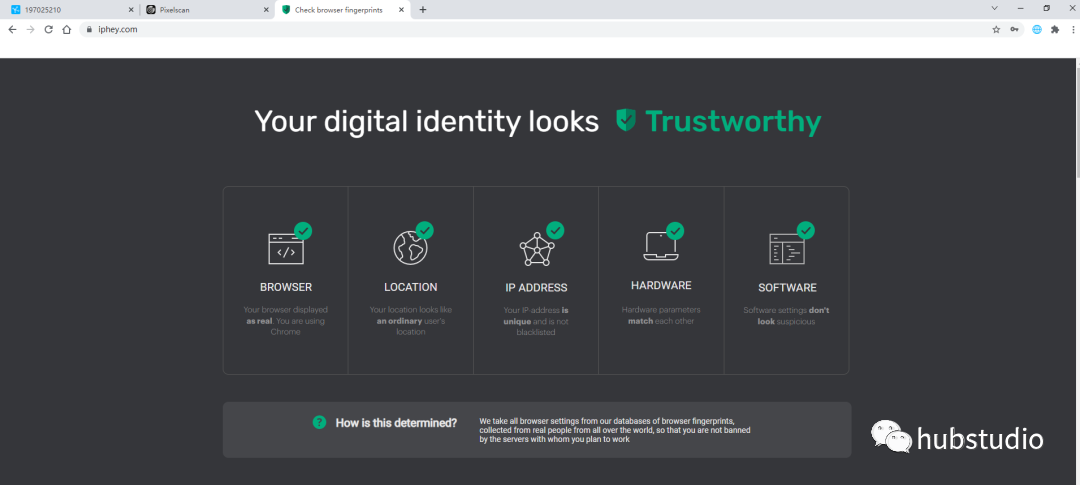This screenshot has width=1080, height=485.
Task: Click the Trustworthy status text
Action: click(x=733, y=122)
